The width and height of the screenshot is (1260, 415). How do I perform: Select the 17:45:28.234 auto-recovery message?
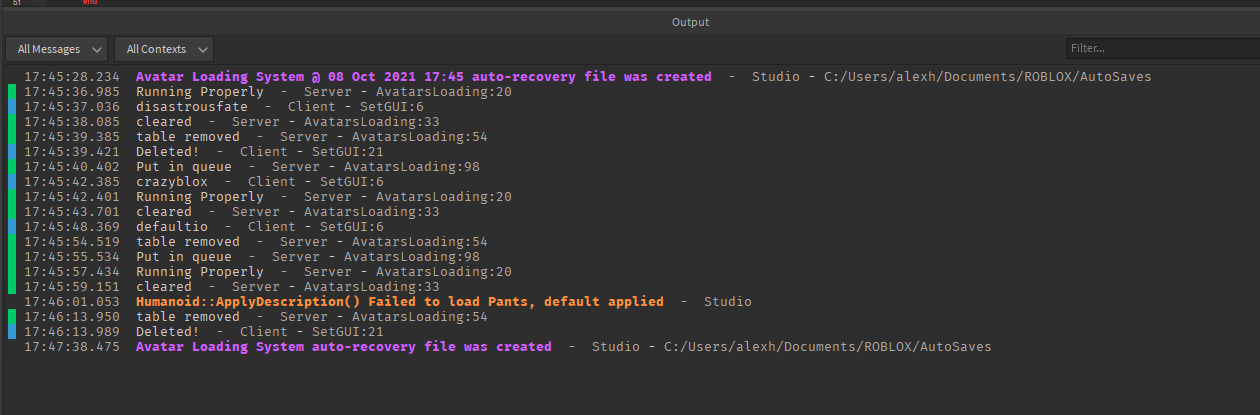(x=424, y=77)
